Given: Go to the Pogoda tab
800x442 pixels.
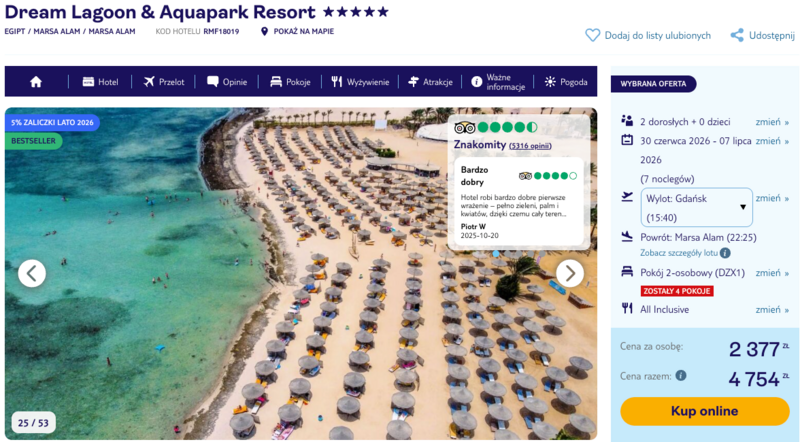Looking at the screenshot, I should tap(566, 82).
